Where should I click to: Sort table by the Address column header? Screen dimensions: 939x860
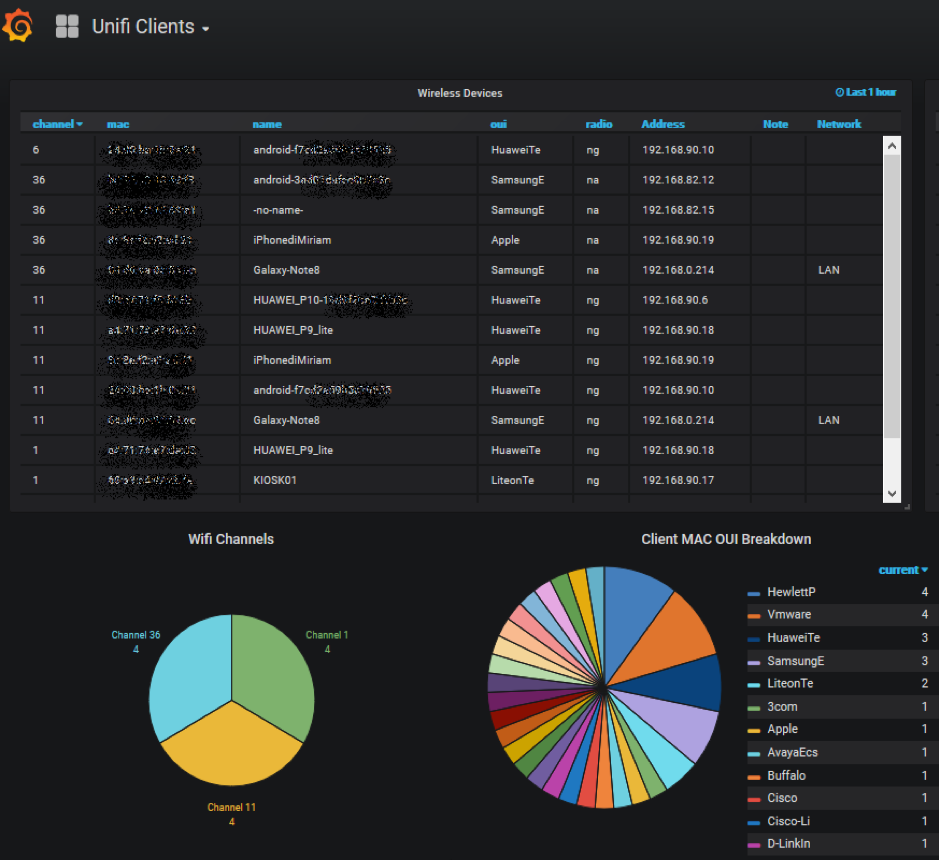pyautogui.click(x=663, y=124)
